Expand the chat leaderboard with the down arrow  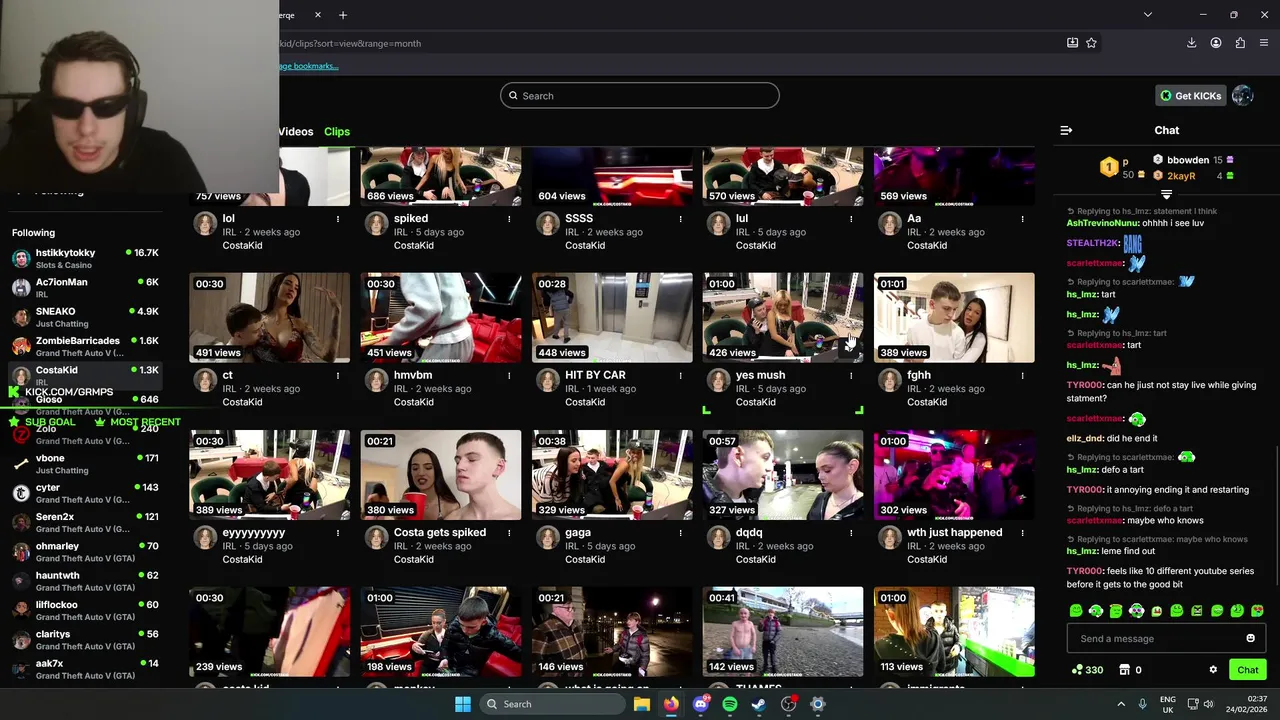[1166, 194]
